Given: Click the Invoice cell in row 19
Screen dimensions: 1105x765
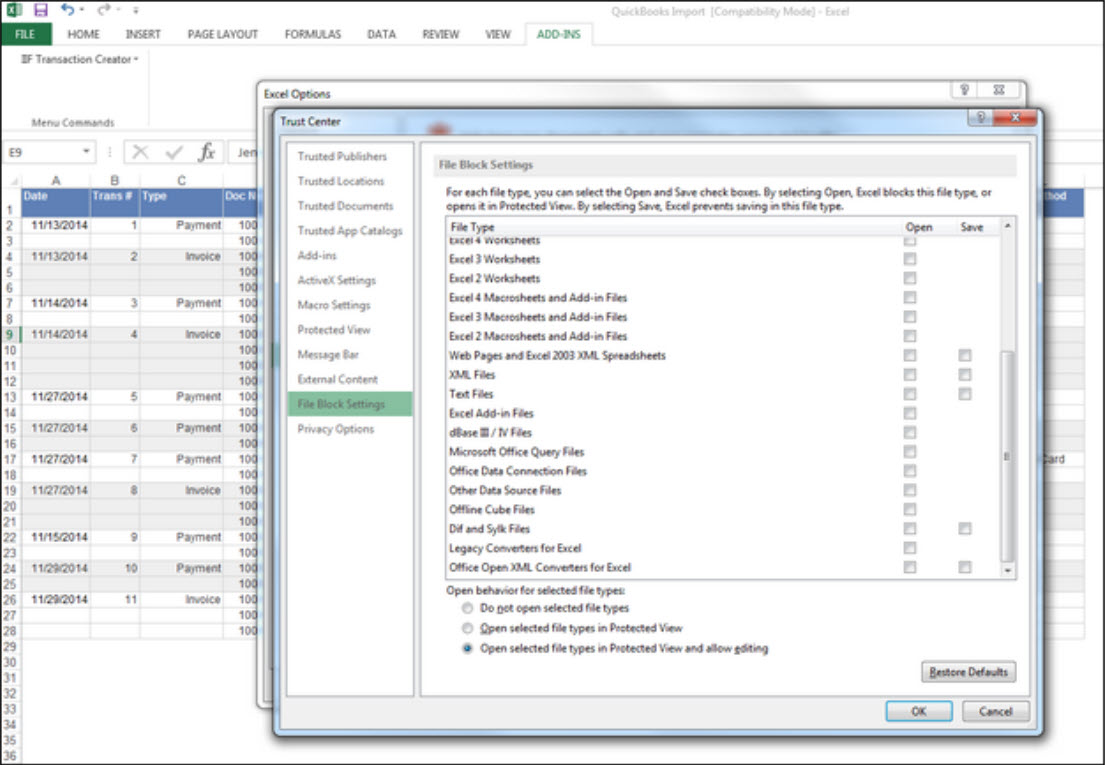Looking at the screenshot, I should point(181,490).
